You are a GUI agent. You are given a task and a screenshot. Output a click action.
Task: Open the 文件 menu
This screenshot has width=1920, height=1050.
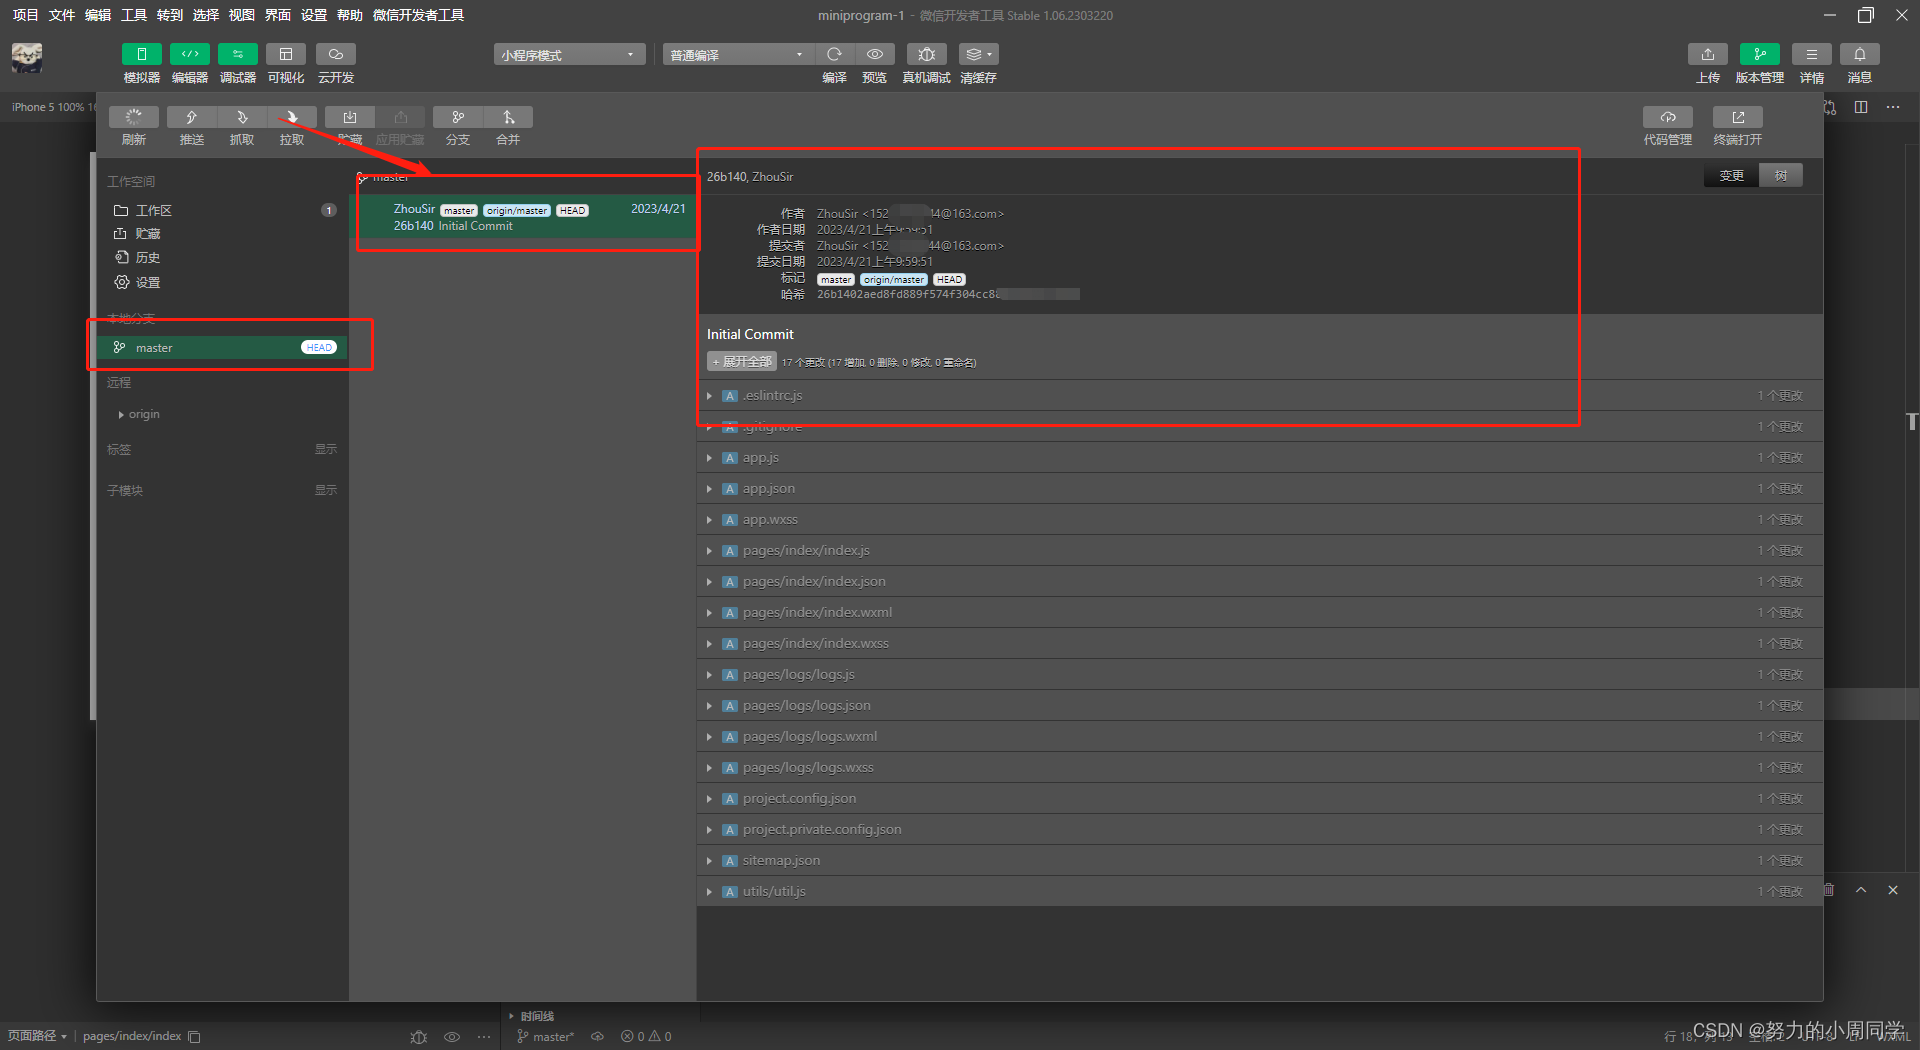(62, 15)
